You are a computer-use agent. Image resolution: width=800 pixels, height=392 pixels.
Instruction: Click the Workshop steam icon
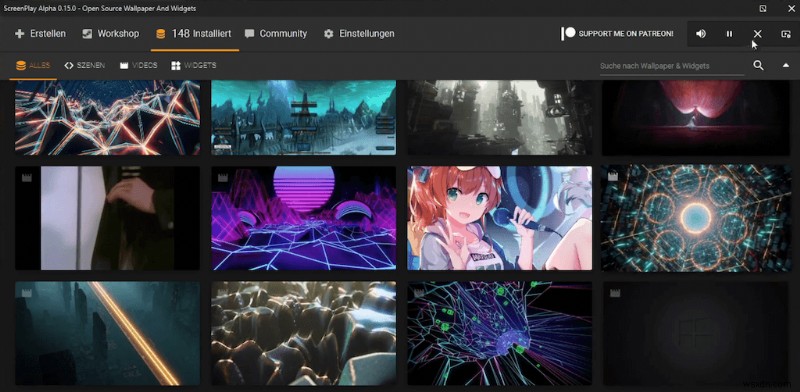coord(87,34)
